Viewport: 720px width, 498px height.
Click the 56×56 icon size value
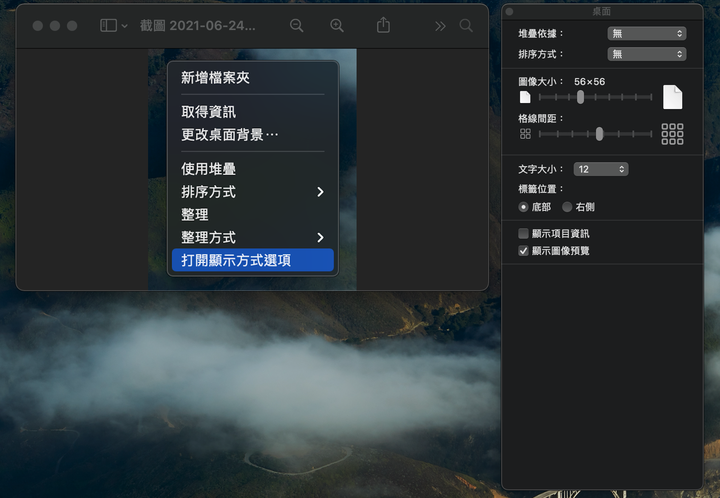pyautogui.click(x=589, y=82)
